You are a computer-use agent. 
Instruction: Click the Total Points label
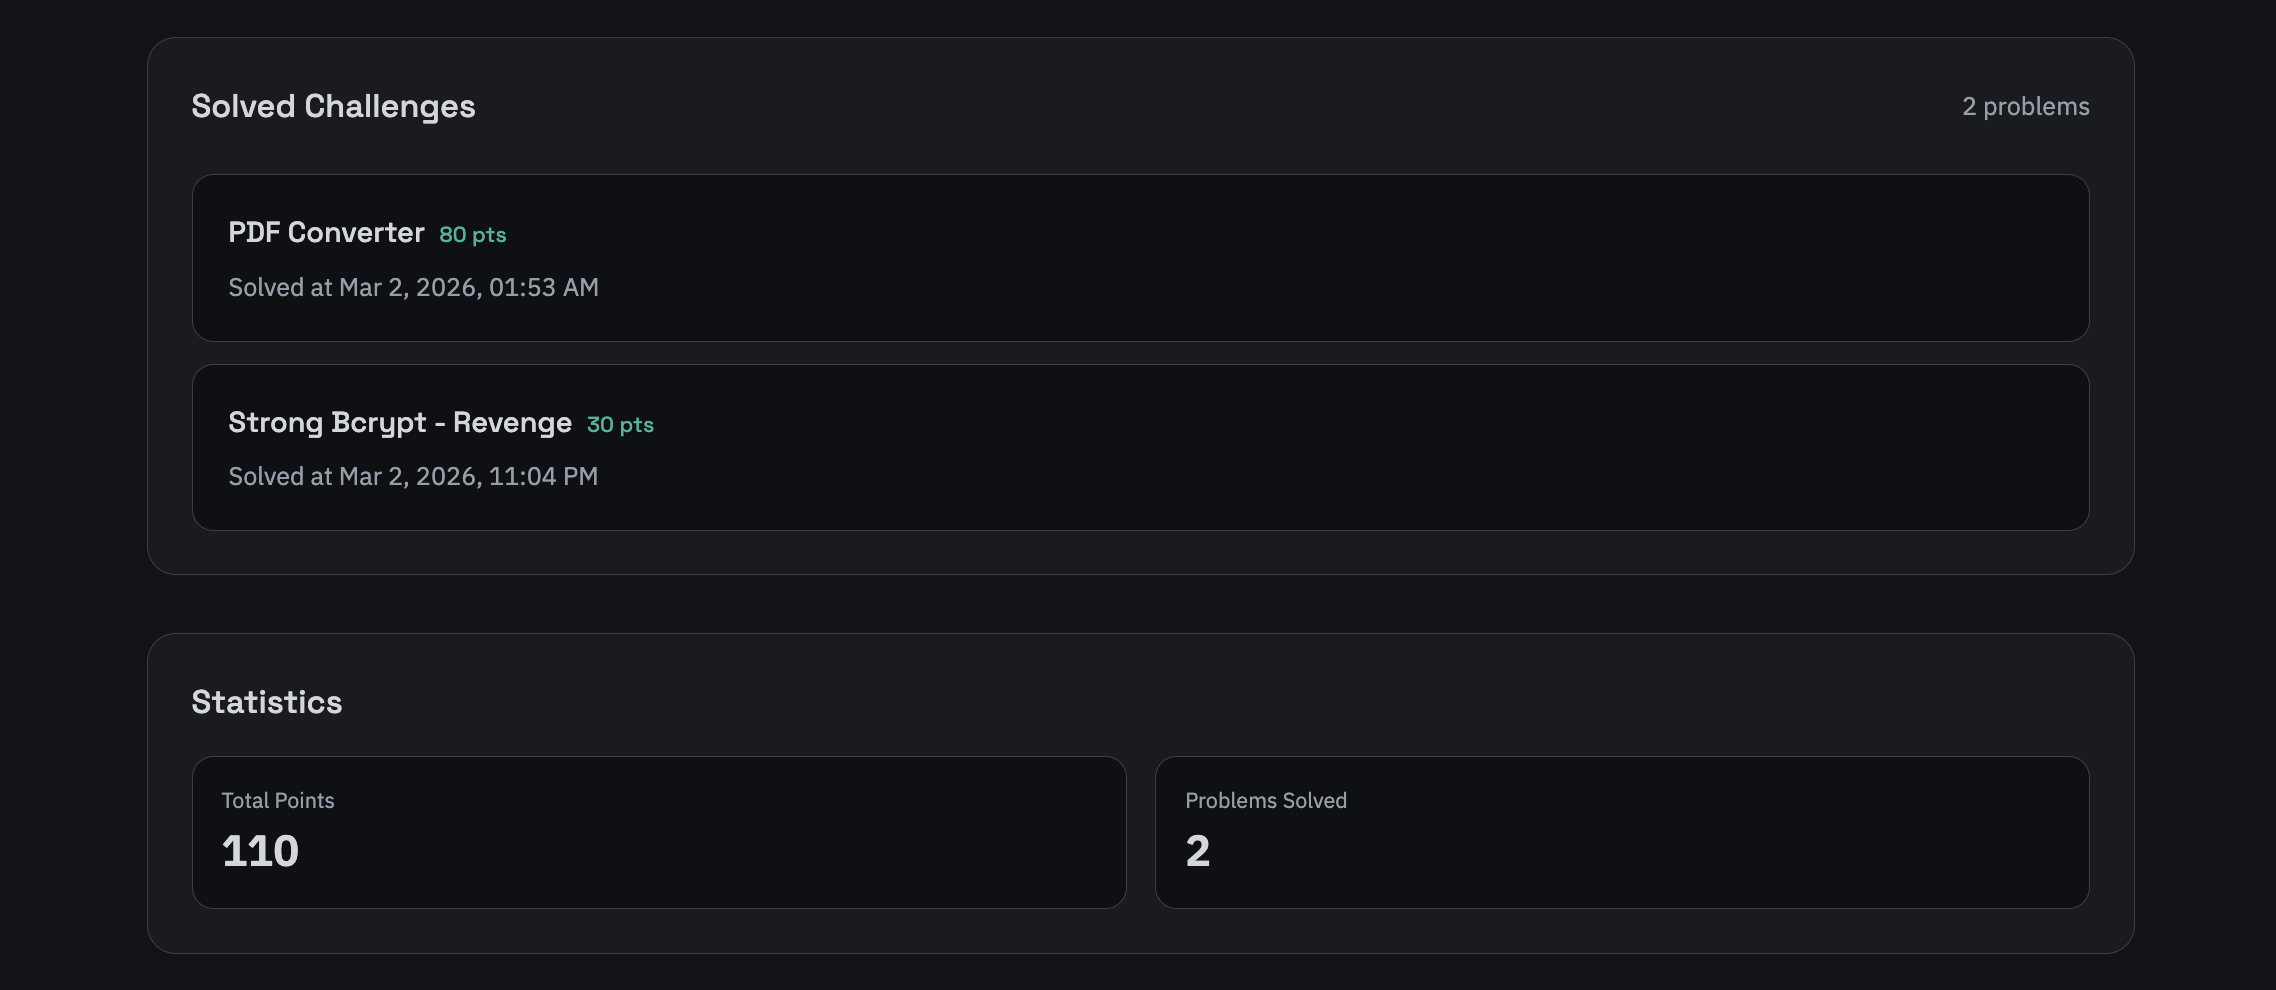(x=278, y=801)
